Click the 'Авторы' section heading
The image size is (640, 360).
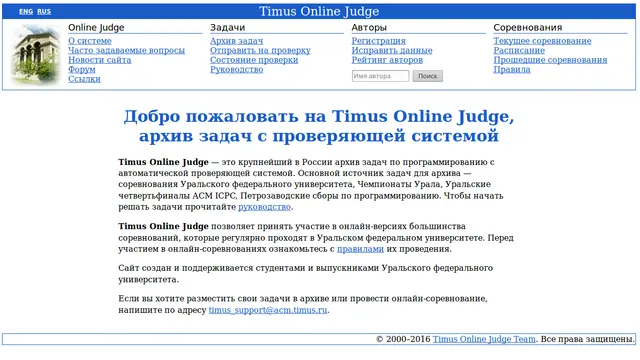click(x=369, y=27)
